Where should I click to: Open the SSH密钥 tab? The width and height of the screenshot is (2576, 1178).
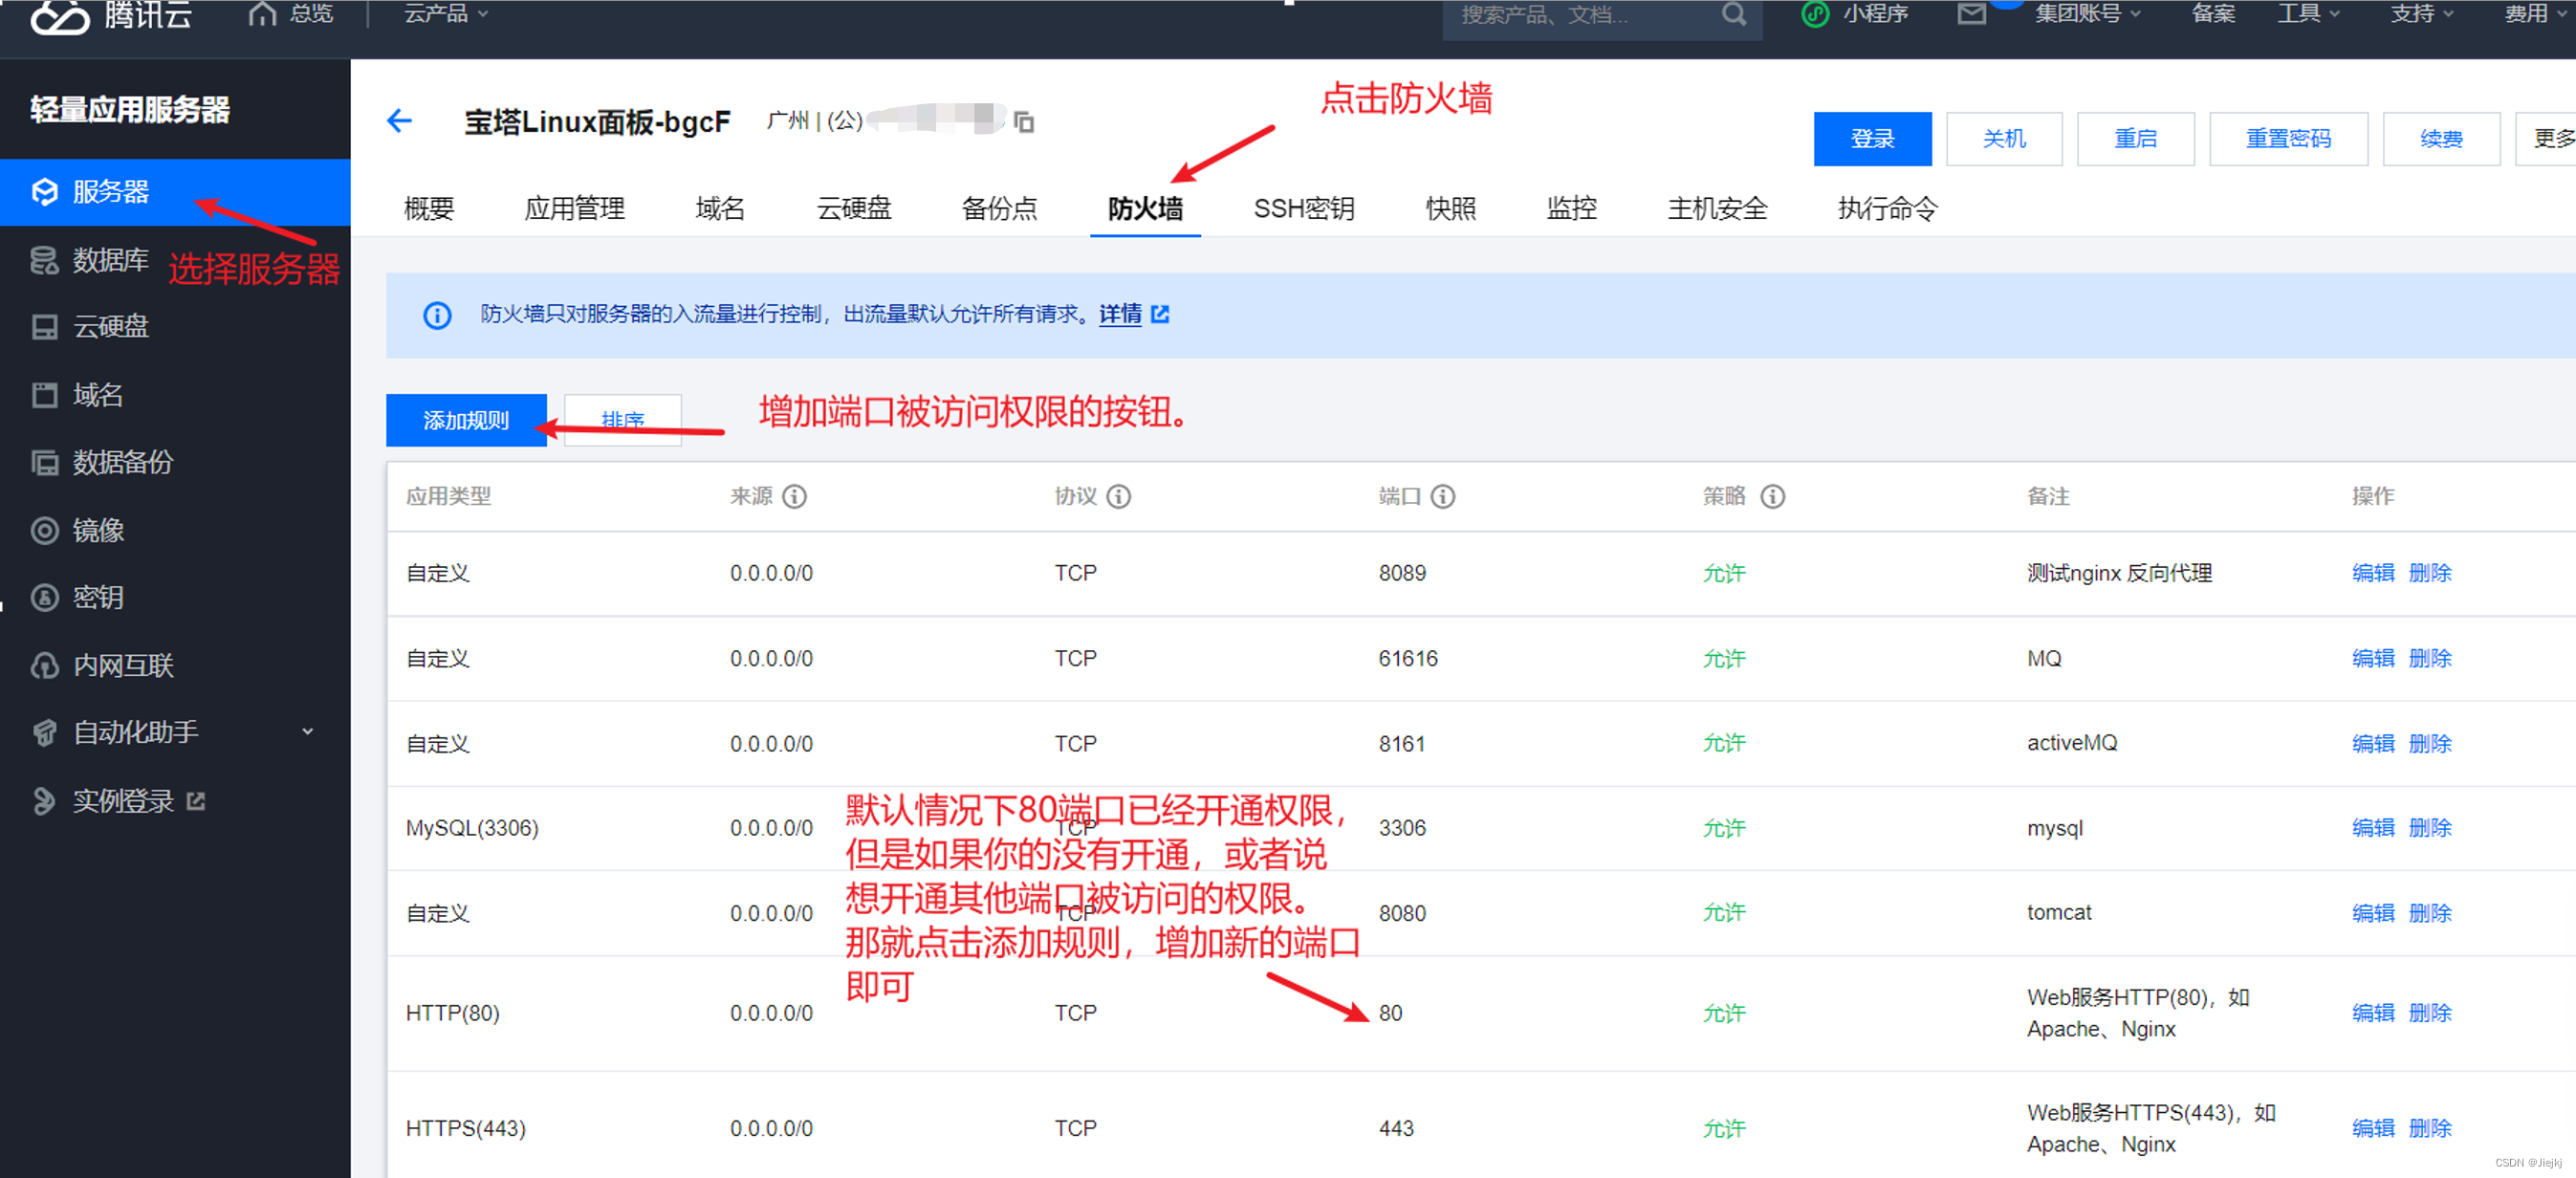pos(1303,208)
